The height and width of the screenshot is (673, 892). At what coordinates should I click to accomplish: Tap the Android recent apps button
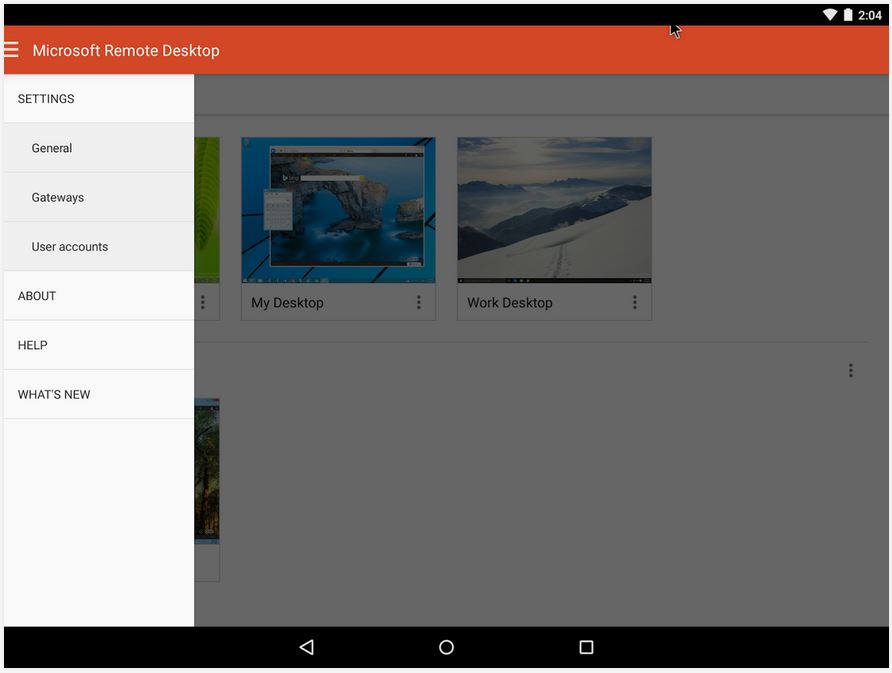587,647
